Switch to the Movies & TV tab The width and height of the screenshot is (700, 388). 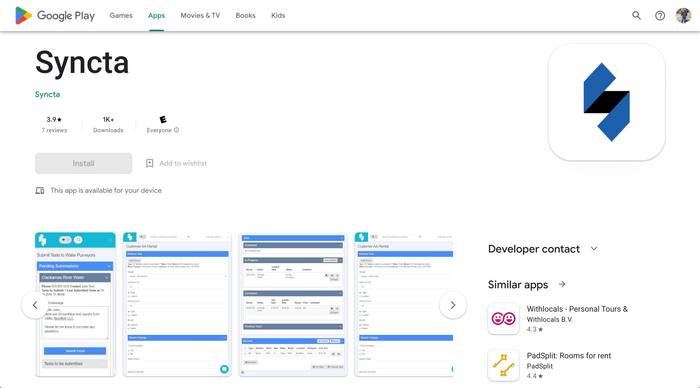tap(200, 16)
